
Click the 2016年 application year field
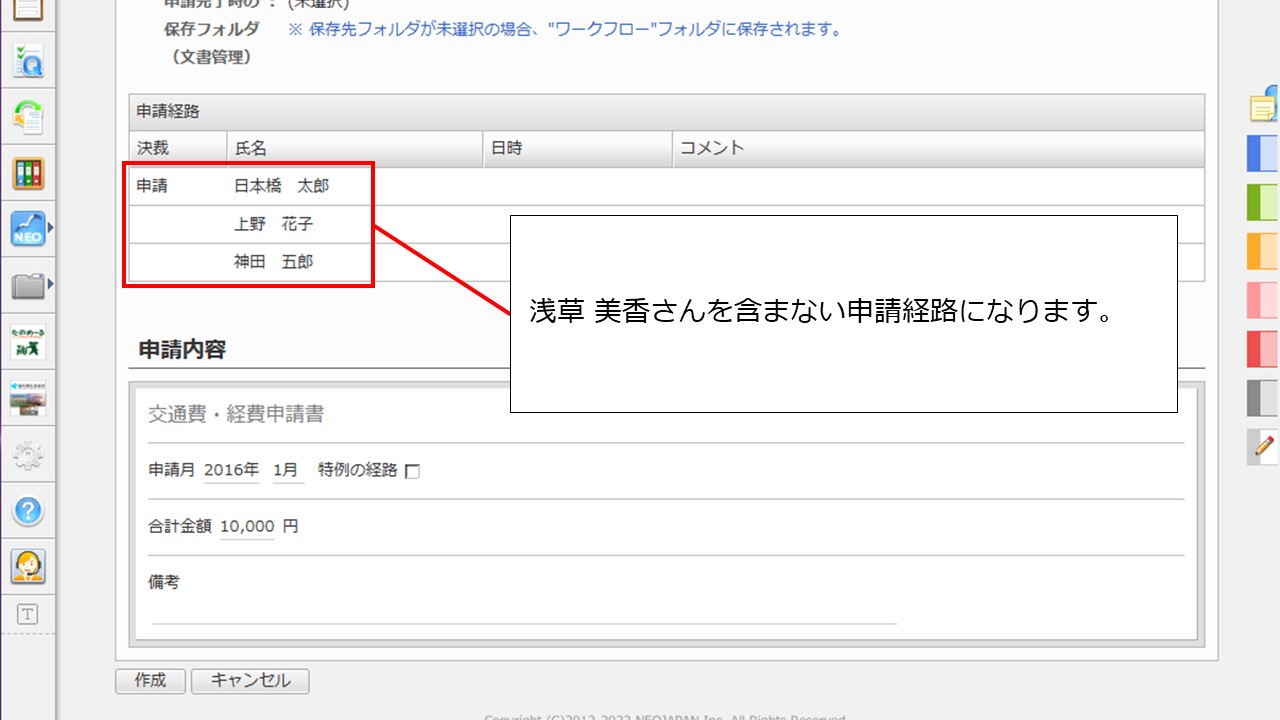[x=231, y=470]
